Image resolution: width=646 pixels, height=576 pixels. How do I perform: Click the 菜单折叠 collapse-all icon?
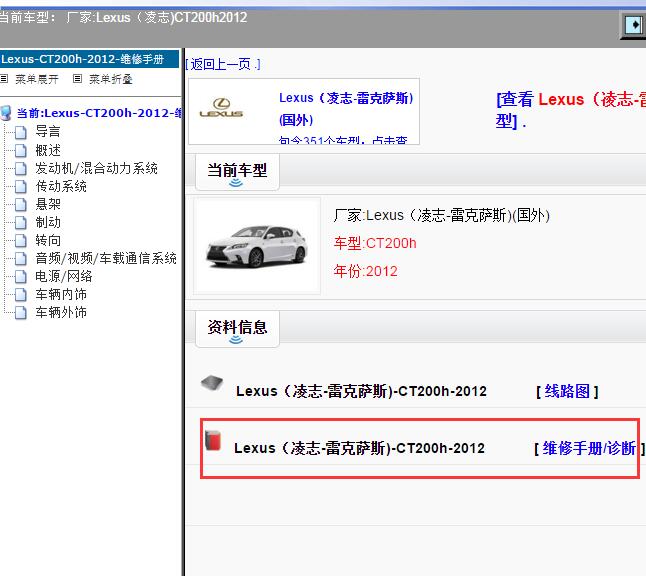77,78
